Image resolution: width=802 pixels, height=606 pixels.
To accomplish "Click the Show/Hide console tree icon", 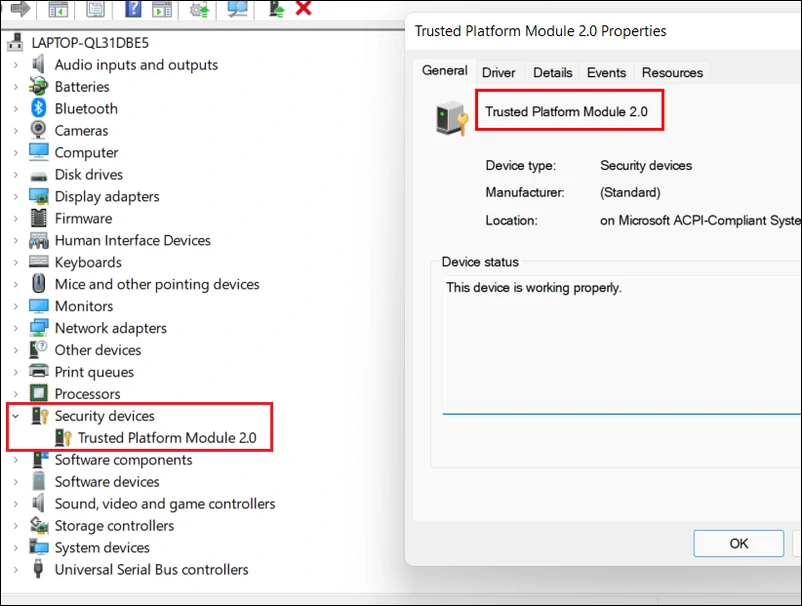I will click(58, 10).
